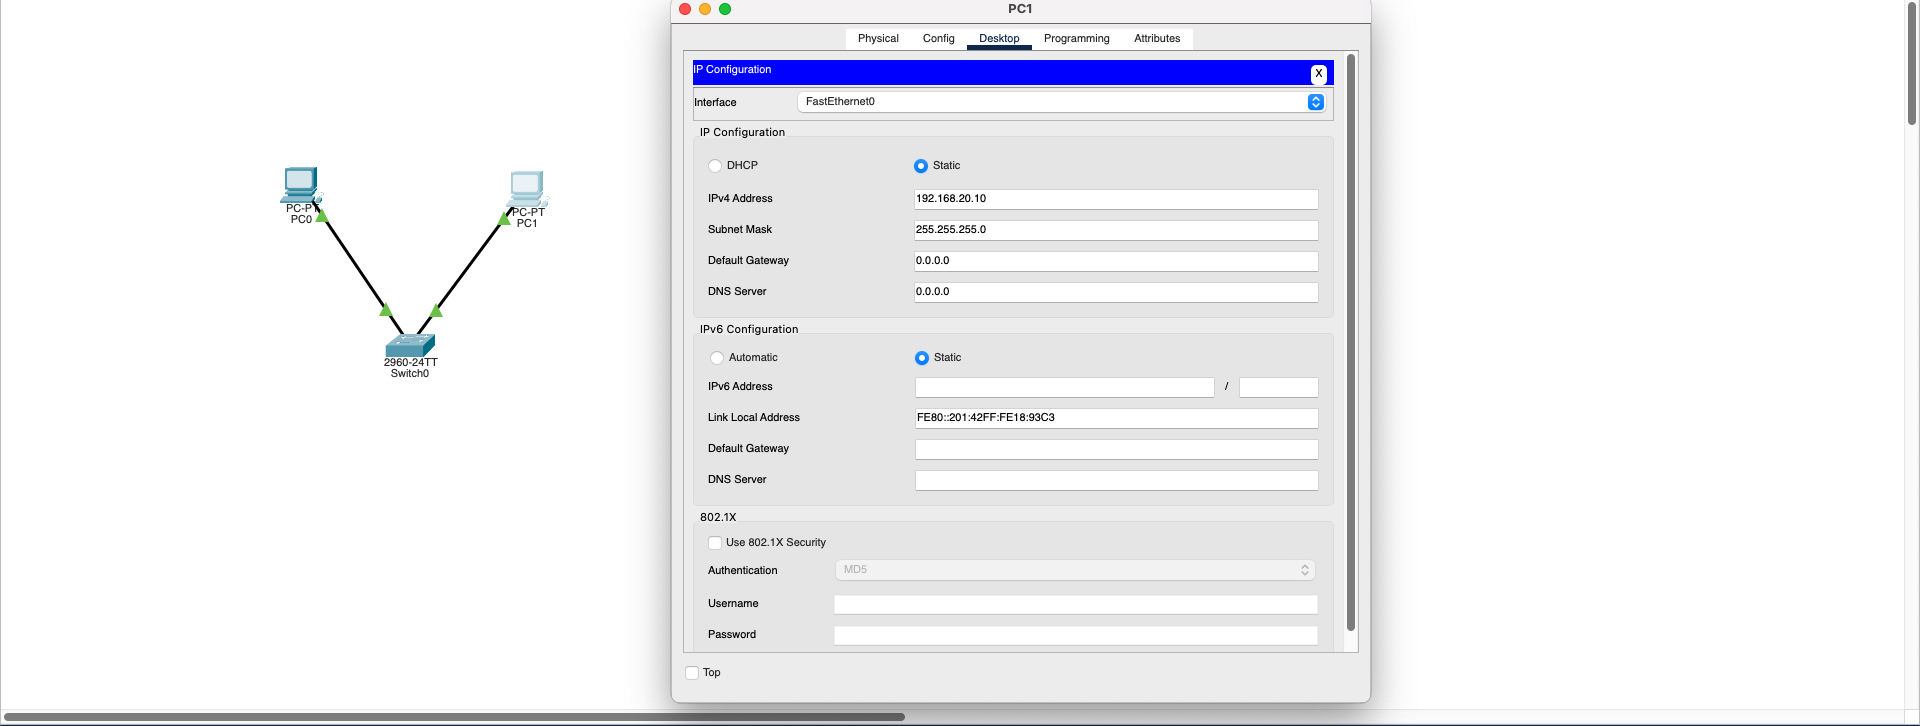Select the PC1 computer icon in the topology
Viewport: 1920px width, 726px height.
(x=527, y=189)
